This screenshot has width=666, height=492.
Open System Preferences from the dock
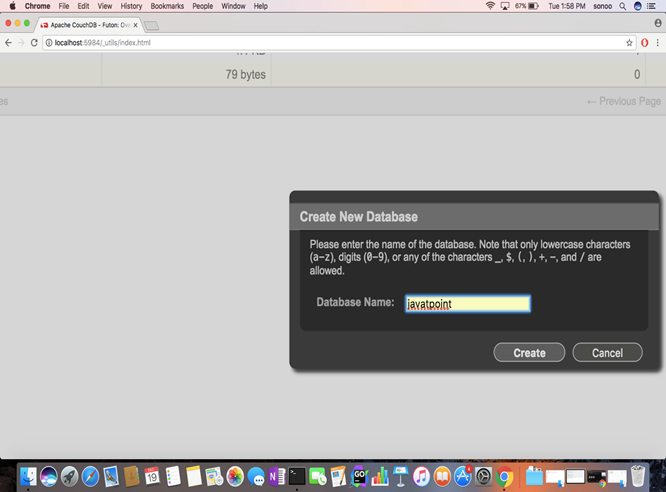483,476
